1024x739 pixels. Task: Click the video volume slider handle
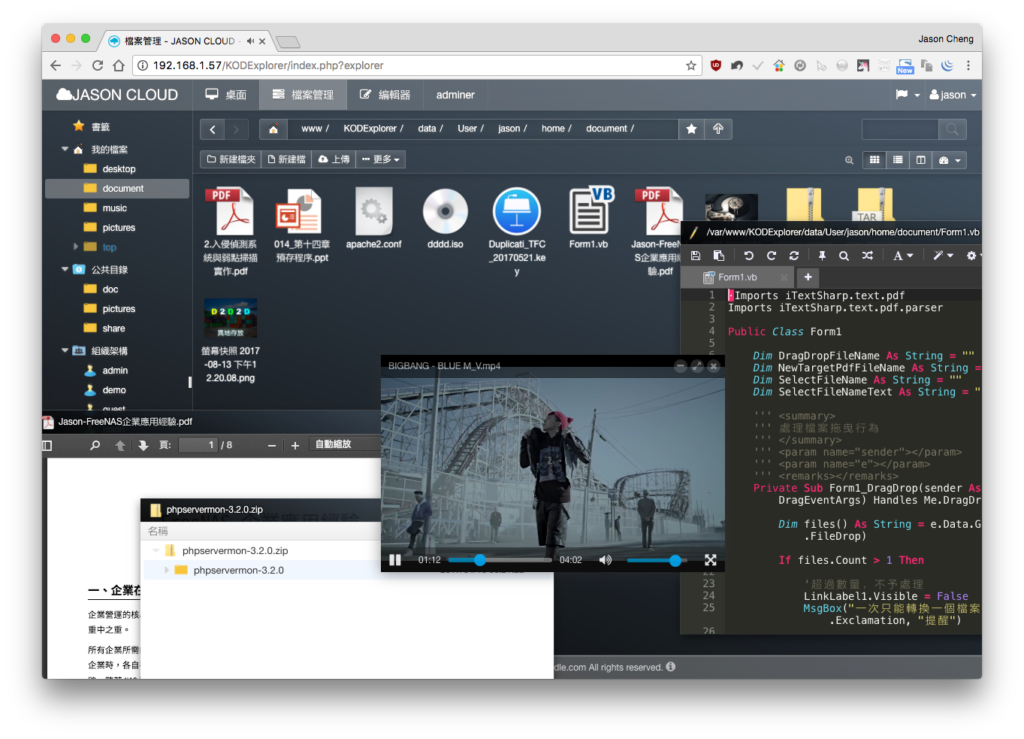pyautogui.click(x=676, y=560)
